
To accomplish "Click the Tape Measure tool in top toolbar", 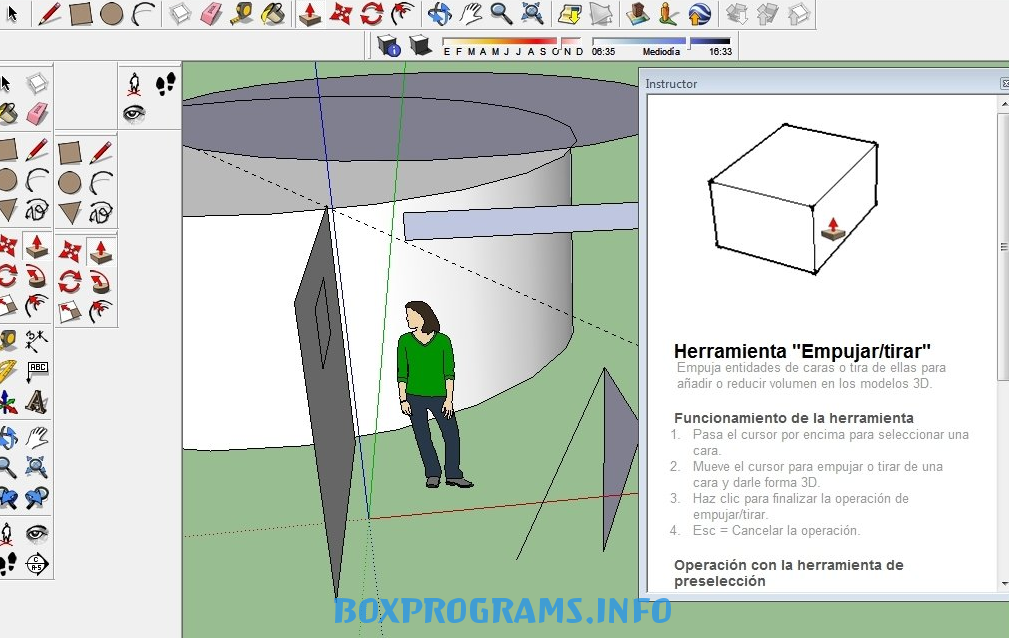I will pyautogui.click(x=242, y=13).
